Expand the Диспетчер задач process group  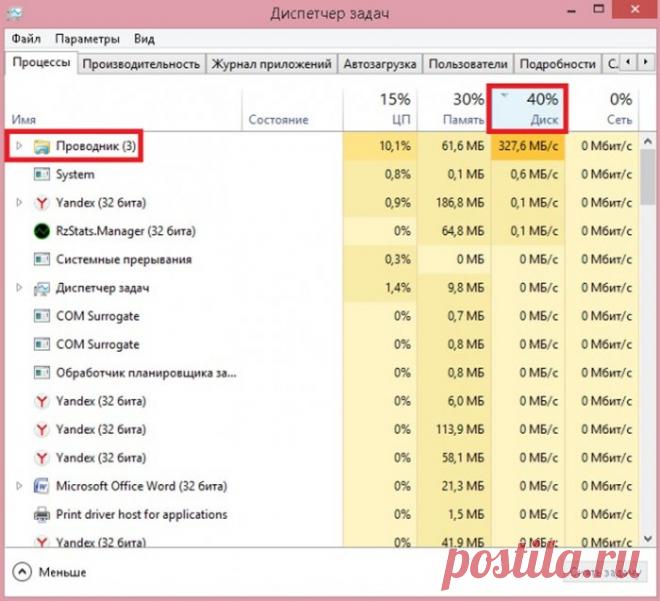(18, 288)
